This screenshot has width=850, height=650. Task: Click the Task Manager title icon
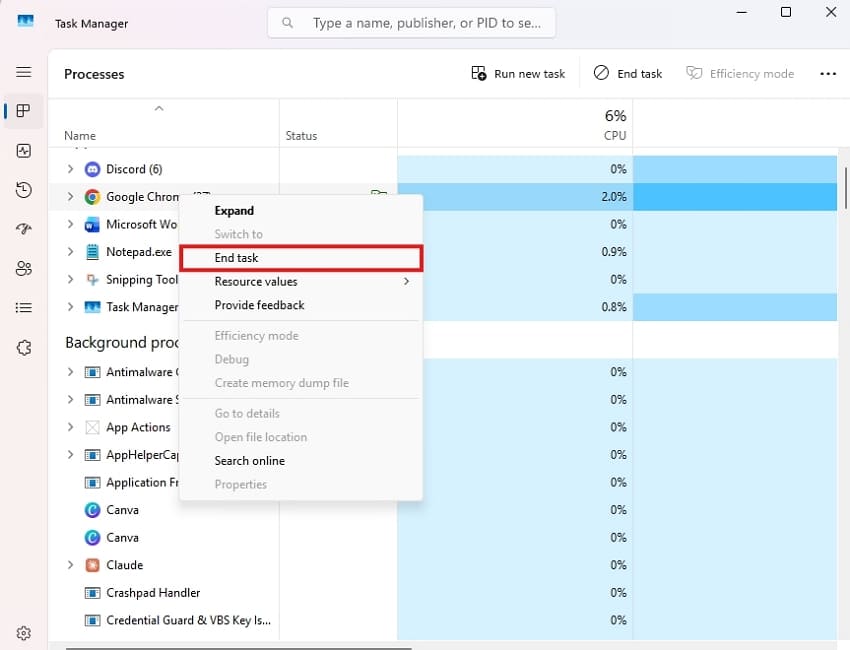25,21
